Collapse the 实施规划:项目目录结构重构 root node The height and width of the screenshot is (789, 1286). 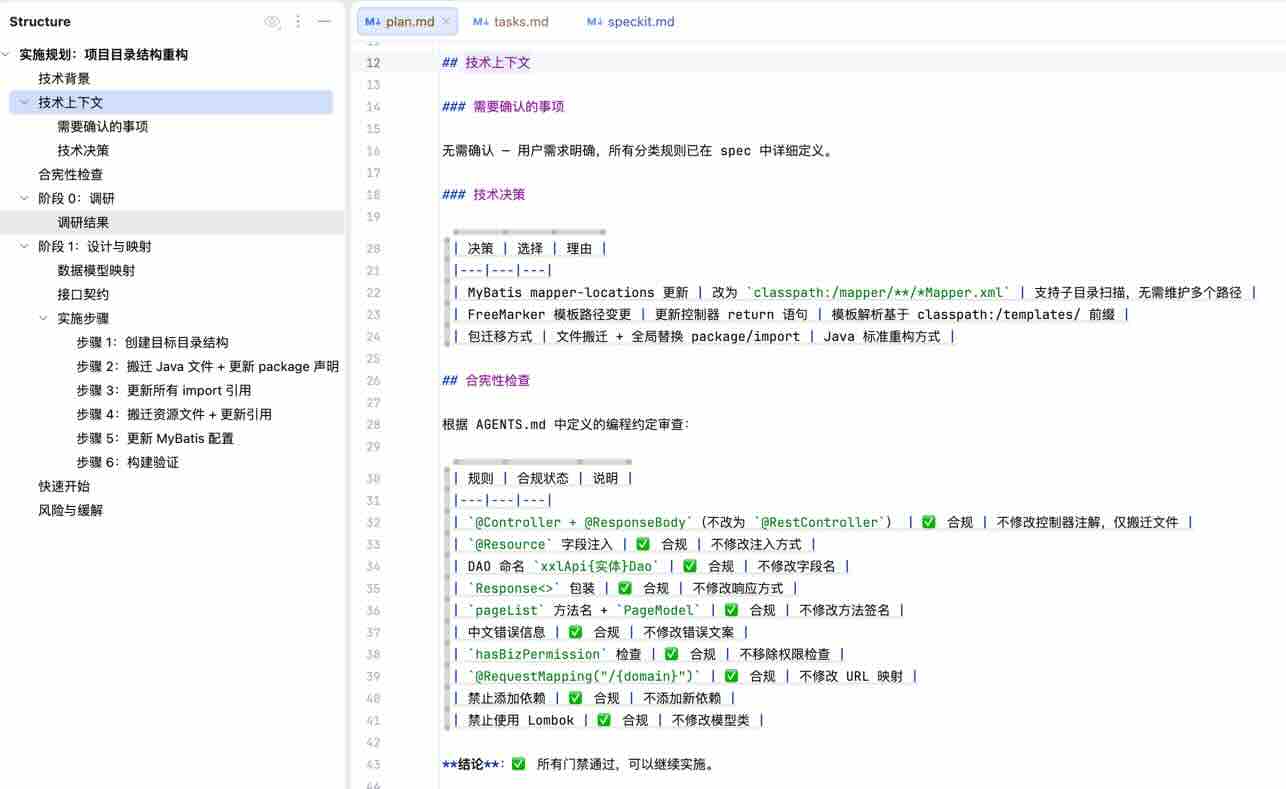[x=7, y=55]
